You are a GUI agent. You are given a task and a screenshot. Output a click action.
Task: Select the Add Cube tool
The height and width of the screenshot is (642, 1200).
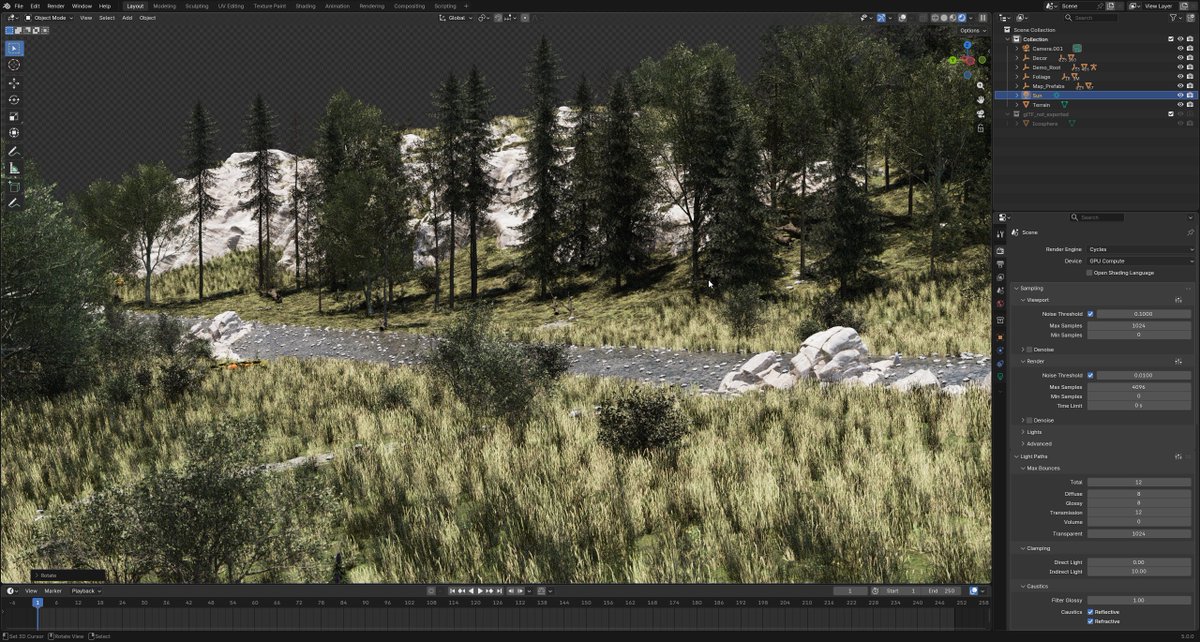(x=14, y=186)
